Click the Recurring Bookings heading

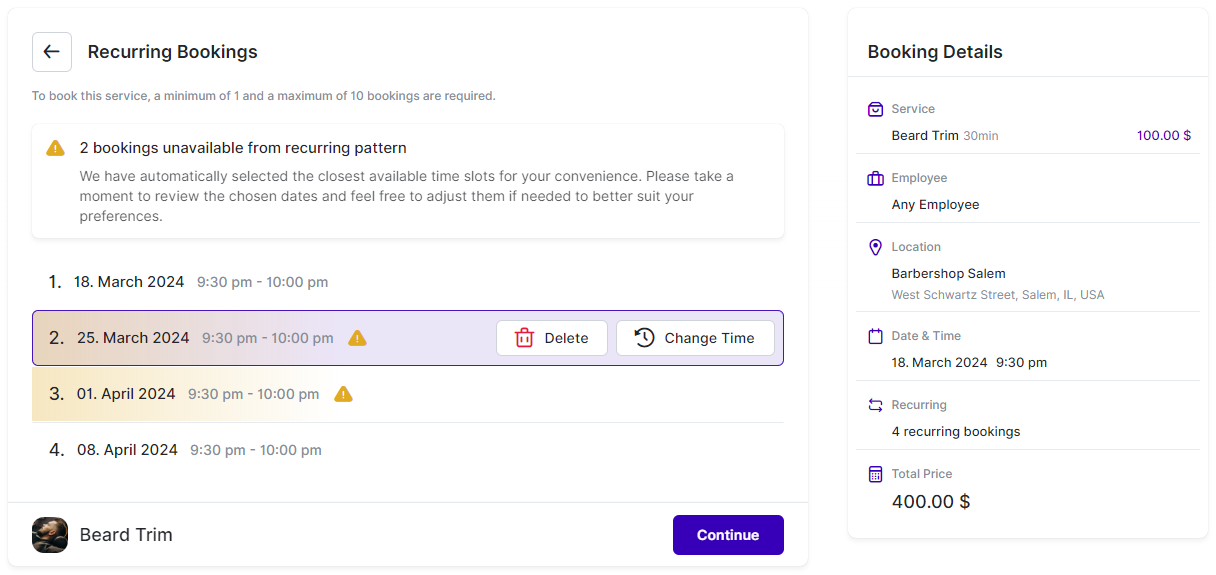(172, 52)
